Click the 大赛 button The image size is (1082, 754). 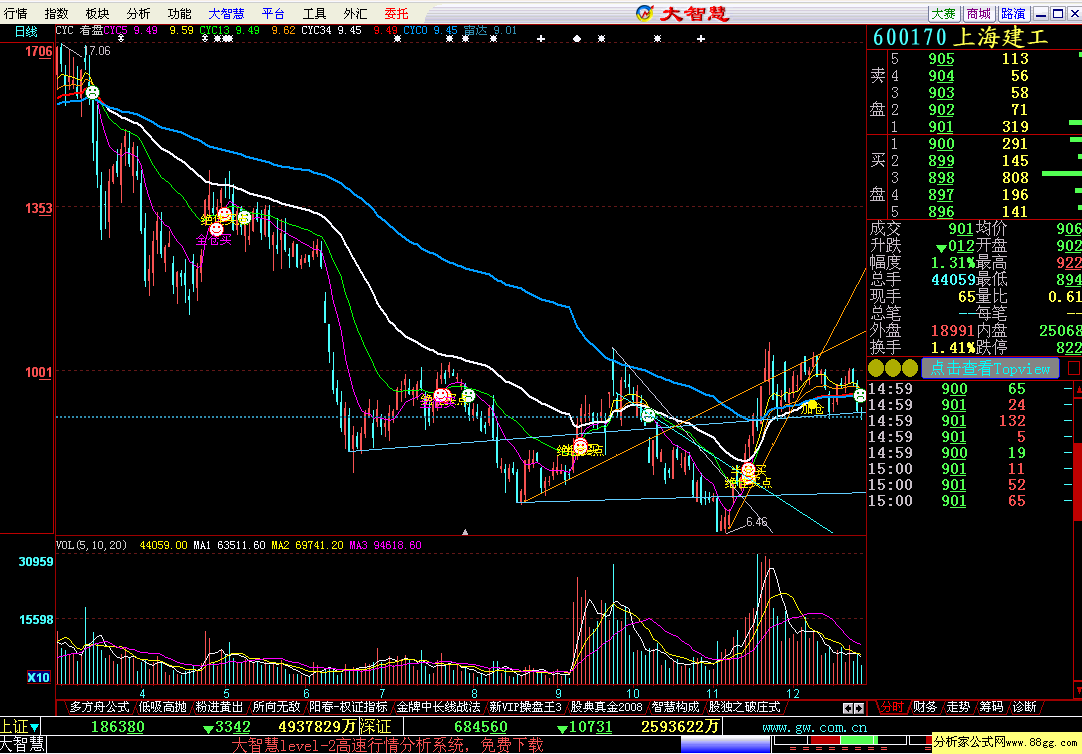pos(943,14)
